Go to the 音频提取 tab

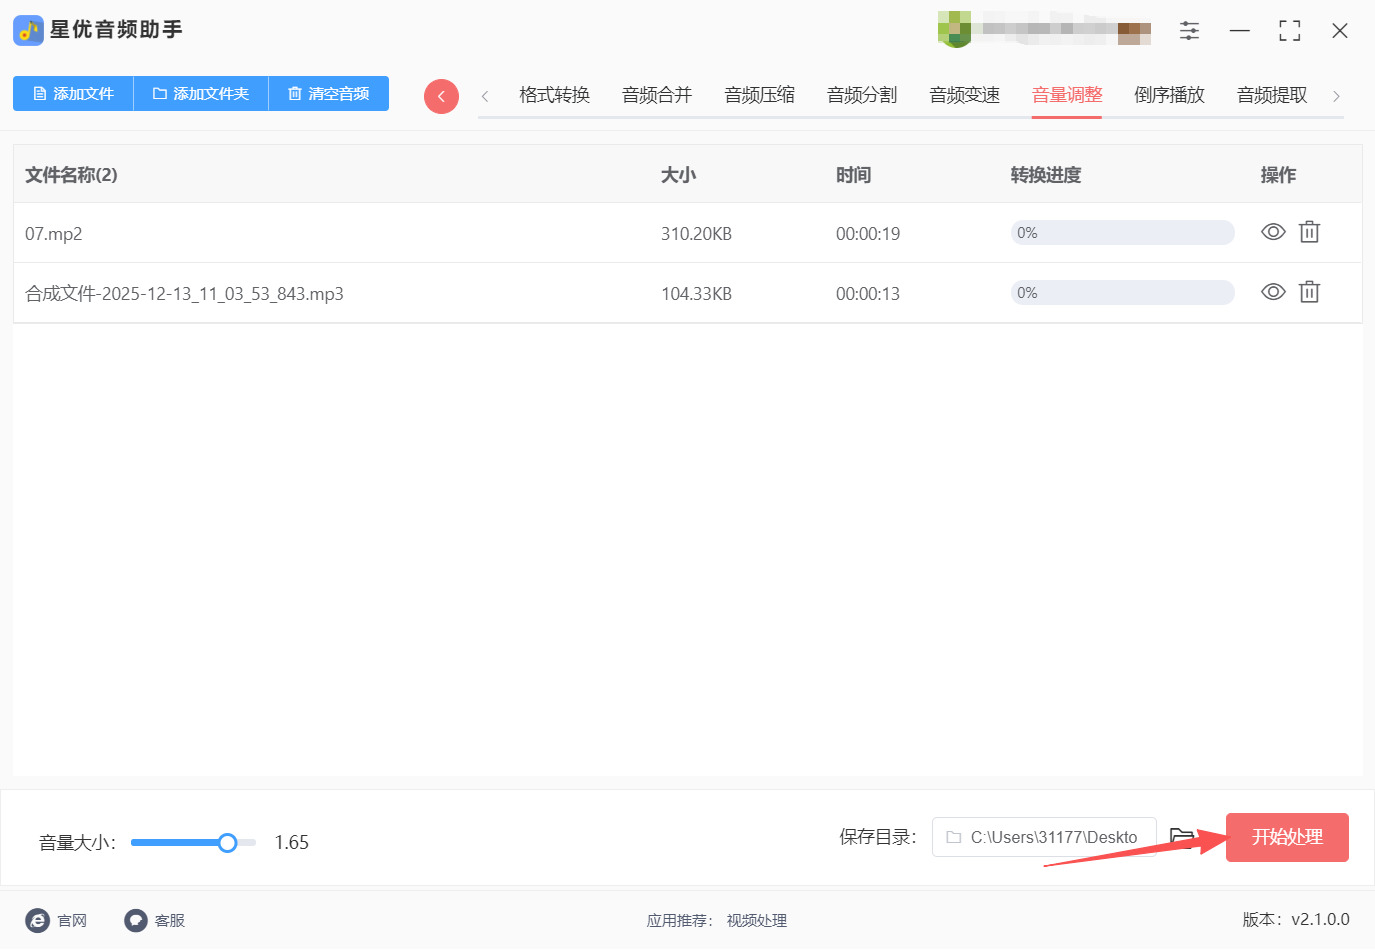1272,95
